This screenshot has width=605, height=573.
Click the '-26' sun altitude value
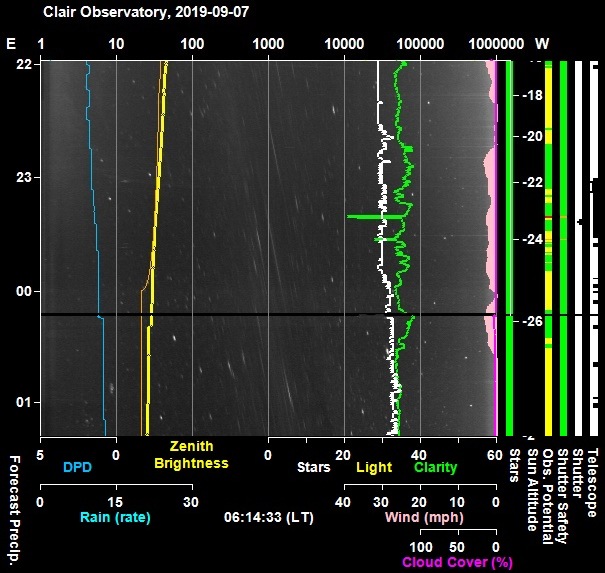(x=532, y=321)
